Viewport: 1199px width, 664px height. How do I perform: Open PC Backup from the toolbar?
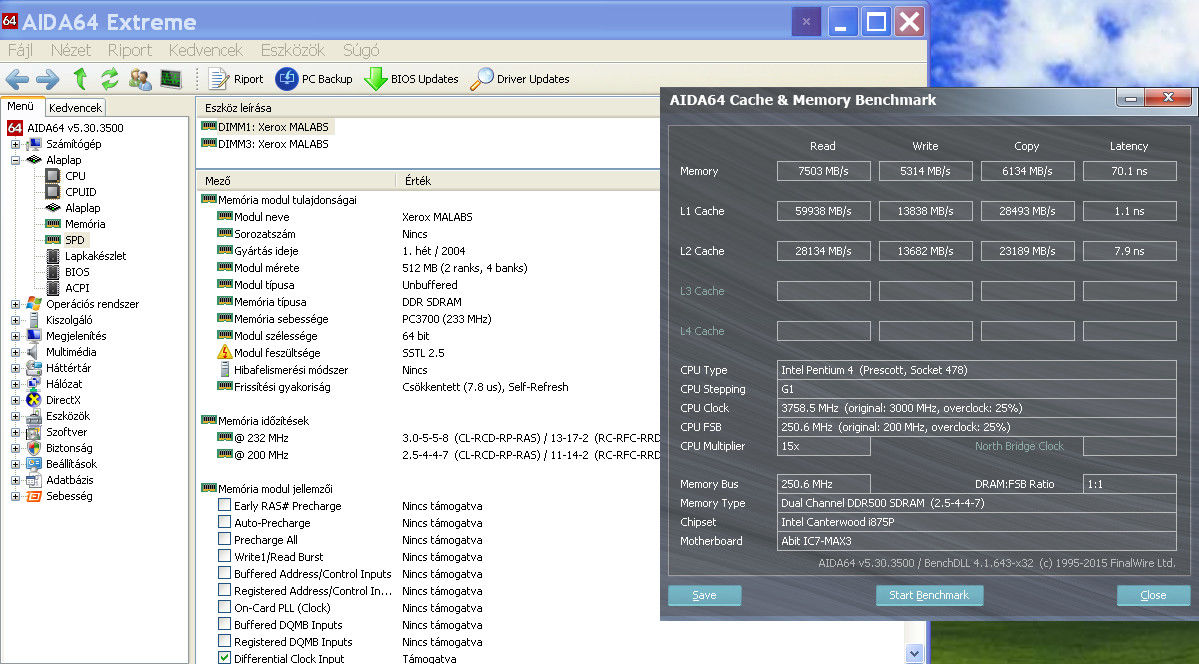[314, 79]
